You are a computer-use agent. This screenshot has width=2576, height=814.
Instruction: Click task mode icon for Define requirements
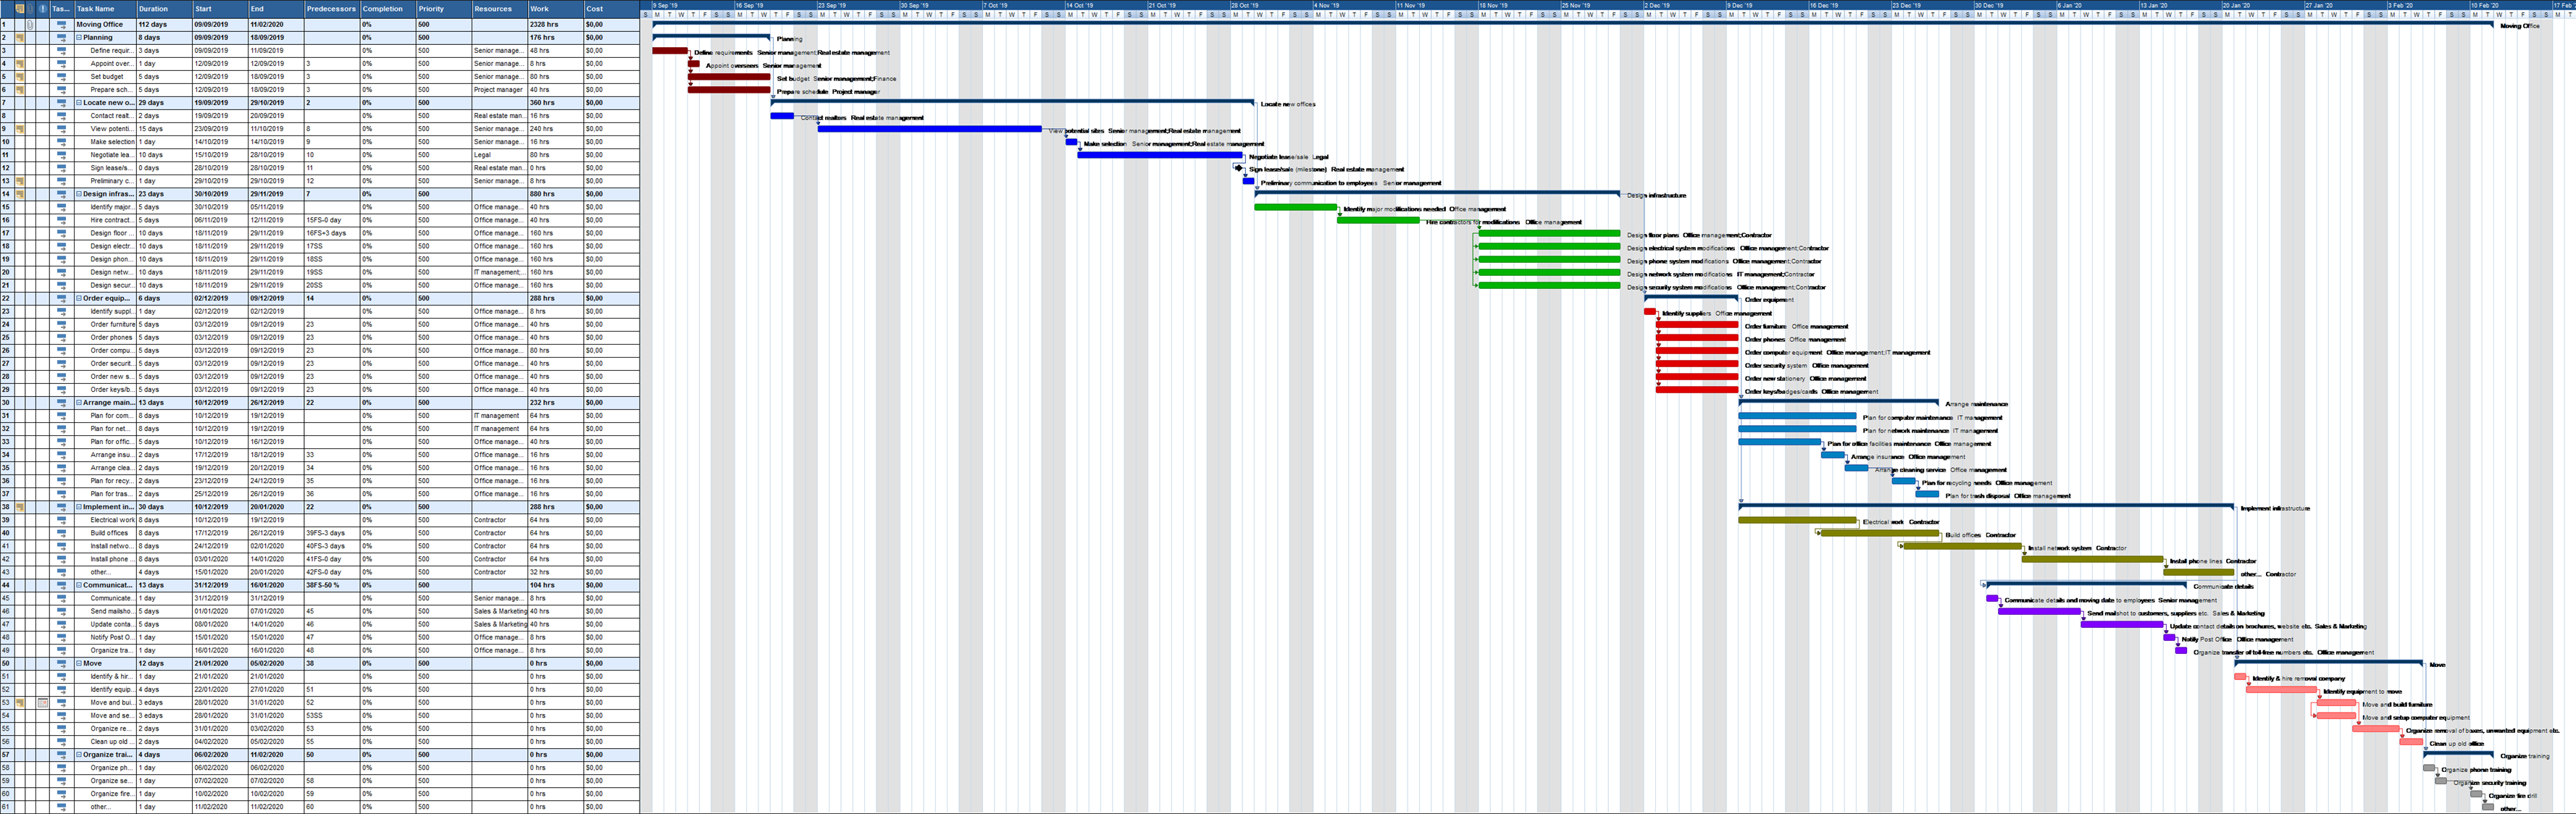[x=61, y=50]
